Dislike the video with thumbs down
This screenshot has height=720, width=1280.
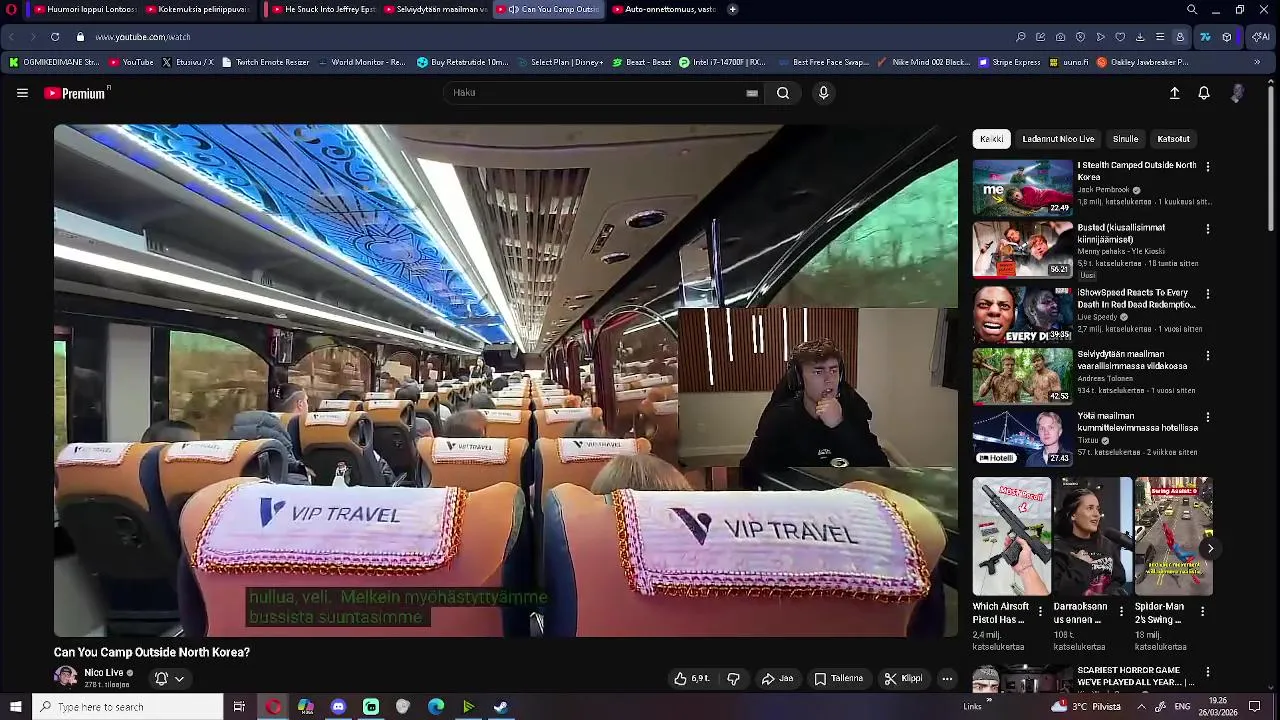[733, 679]
